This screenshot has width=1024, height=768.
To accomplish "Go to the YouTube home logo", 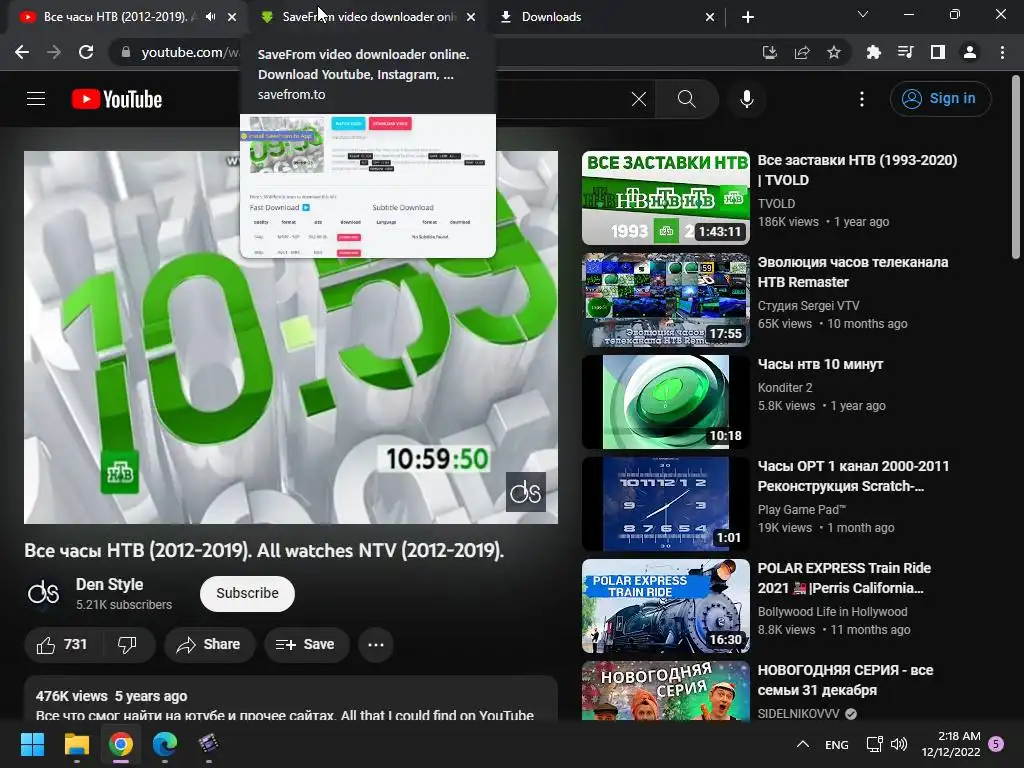I will pos(117,99).
